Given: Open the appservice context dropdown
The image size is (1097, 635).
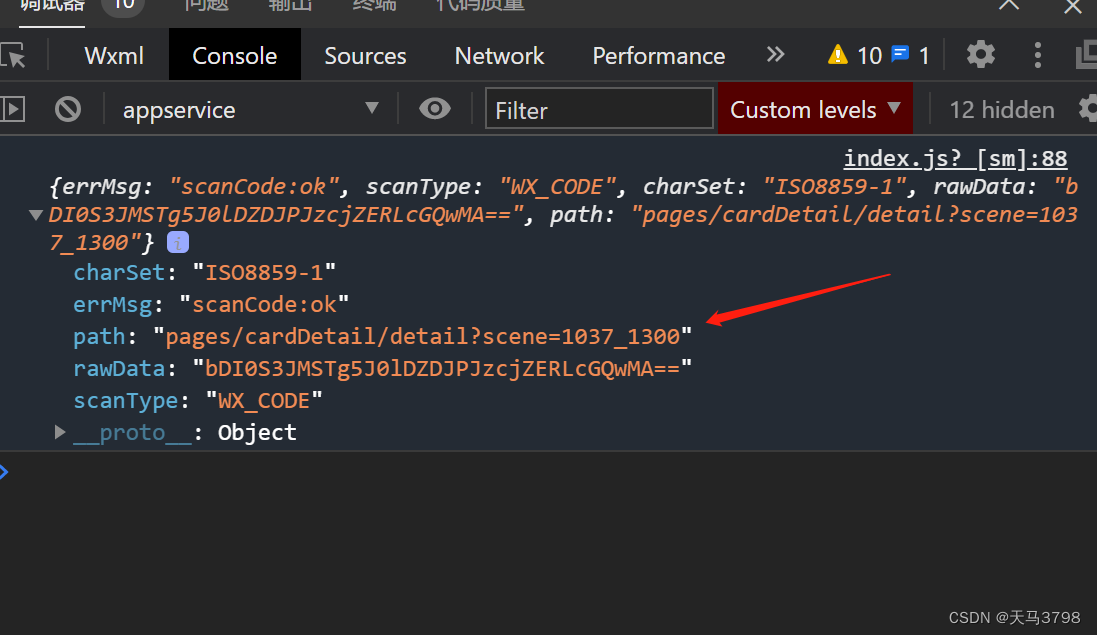Looking at the screenshot, I should [250, 109].
